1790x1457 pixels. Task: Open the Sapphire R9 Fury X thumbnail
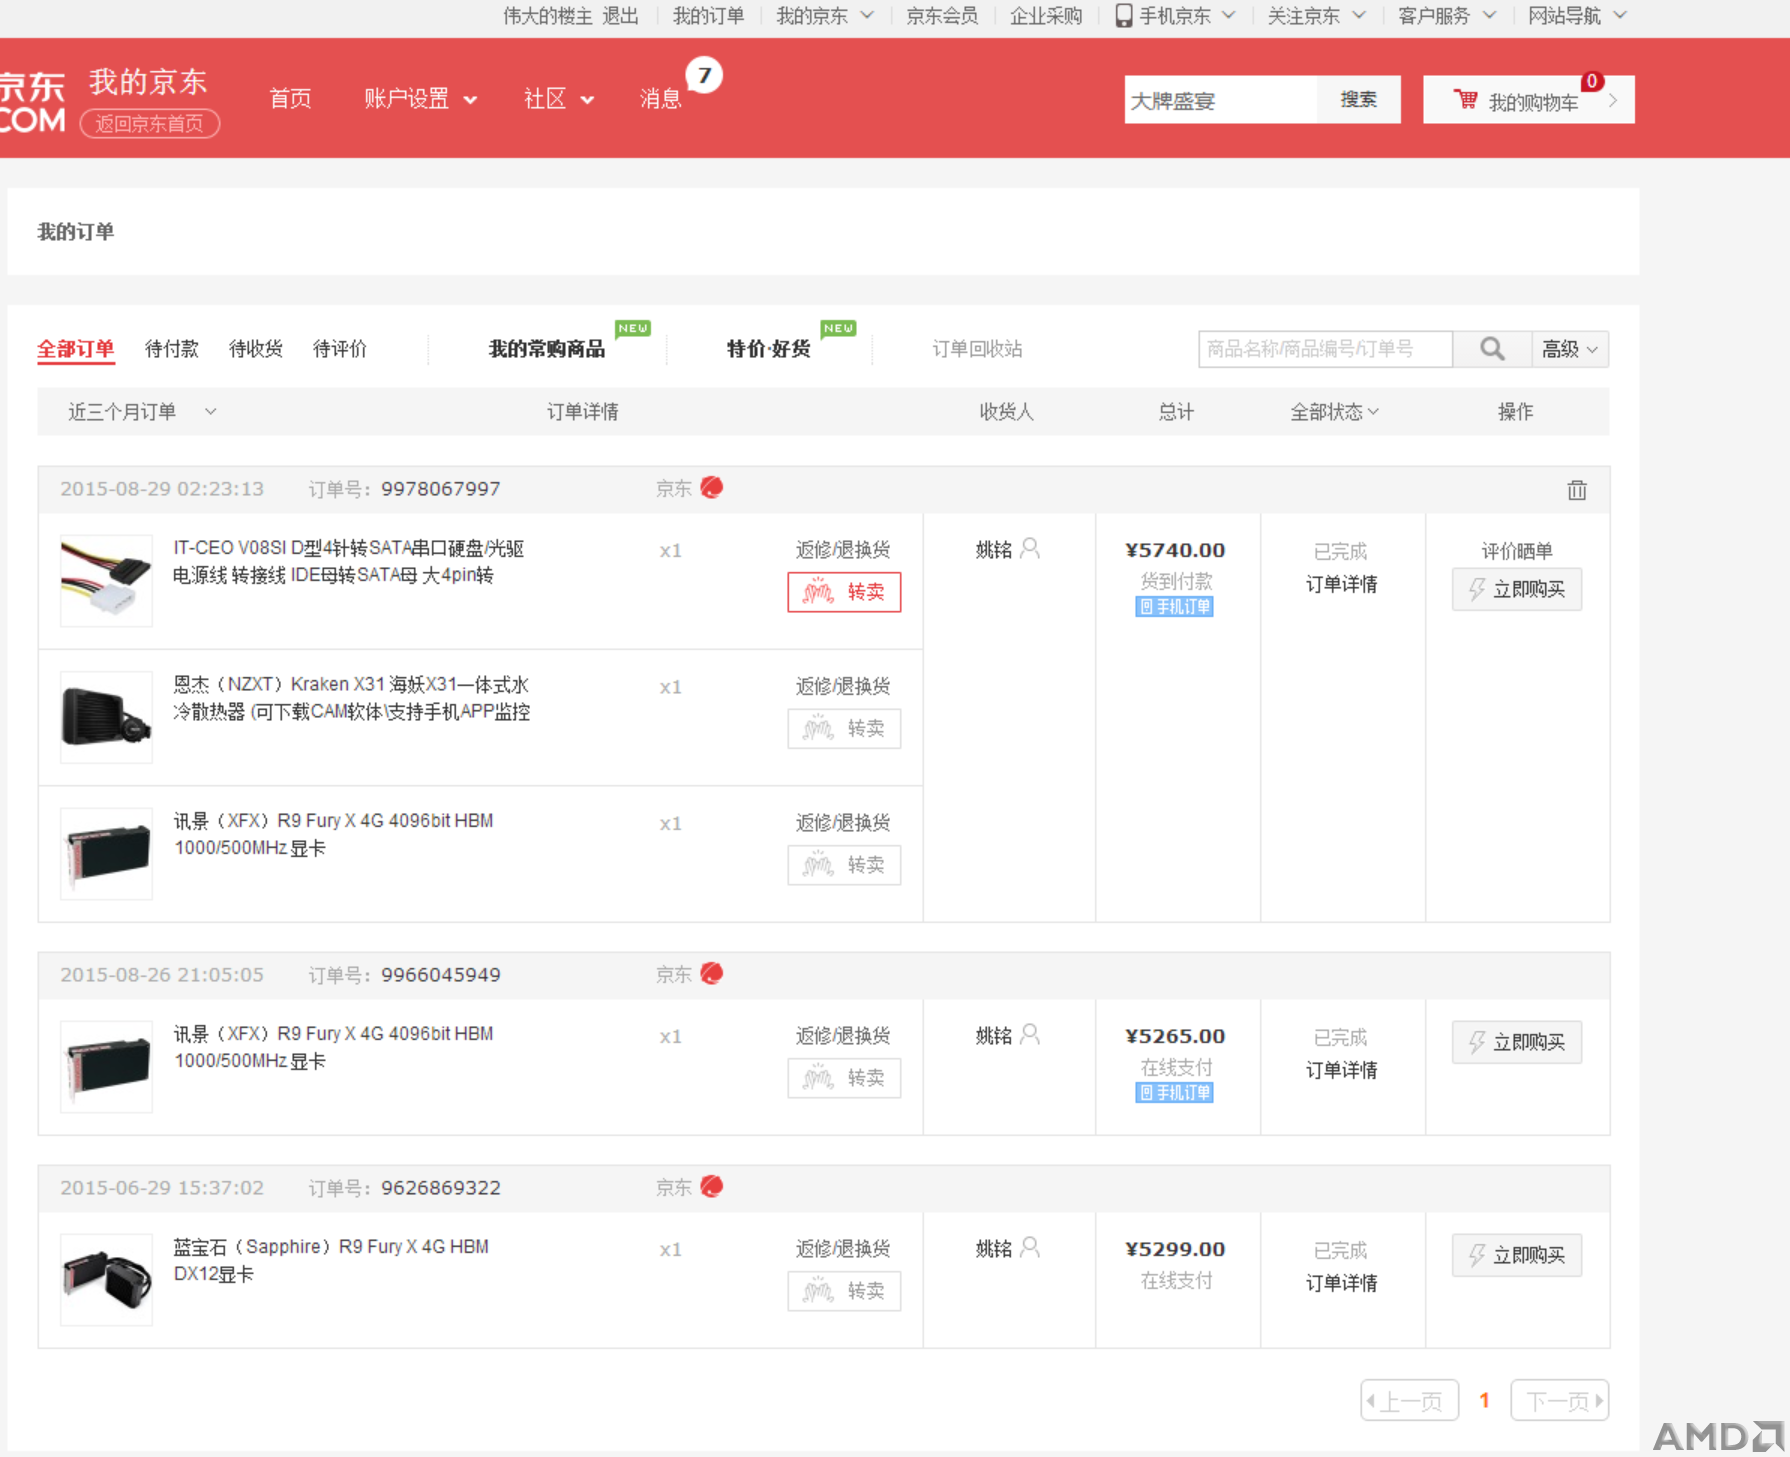(106, 1280)
